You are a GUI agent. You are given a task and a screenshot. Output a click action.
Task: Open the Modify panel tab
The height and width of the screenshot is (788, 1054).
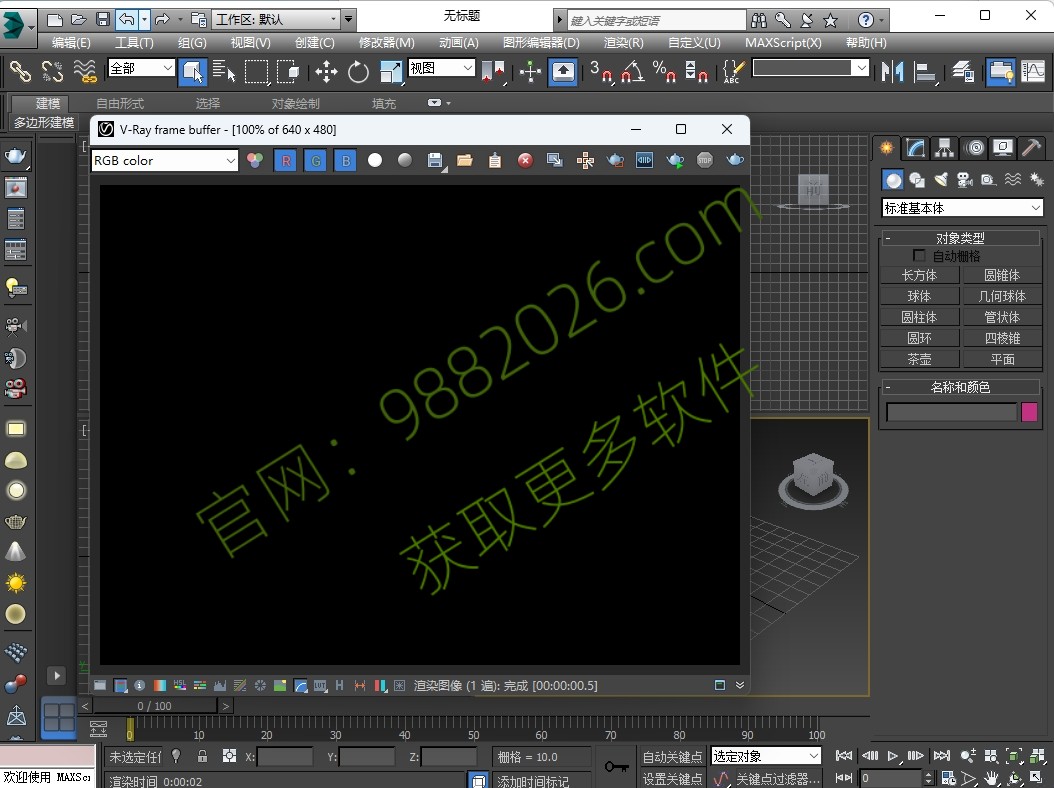point(915,147)
